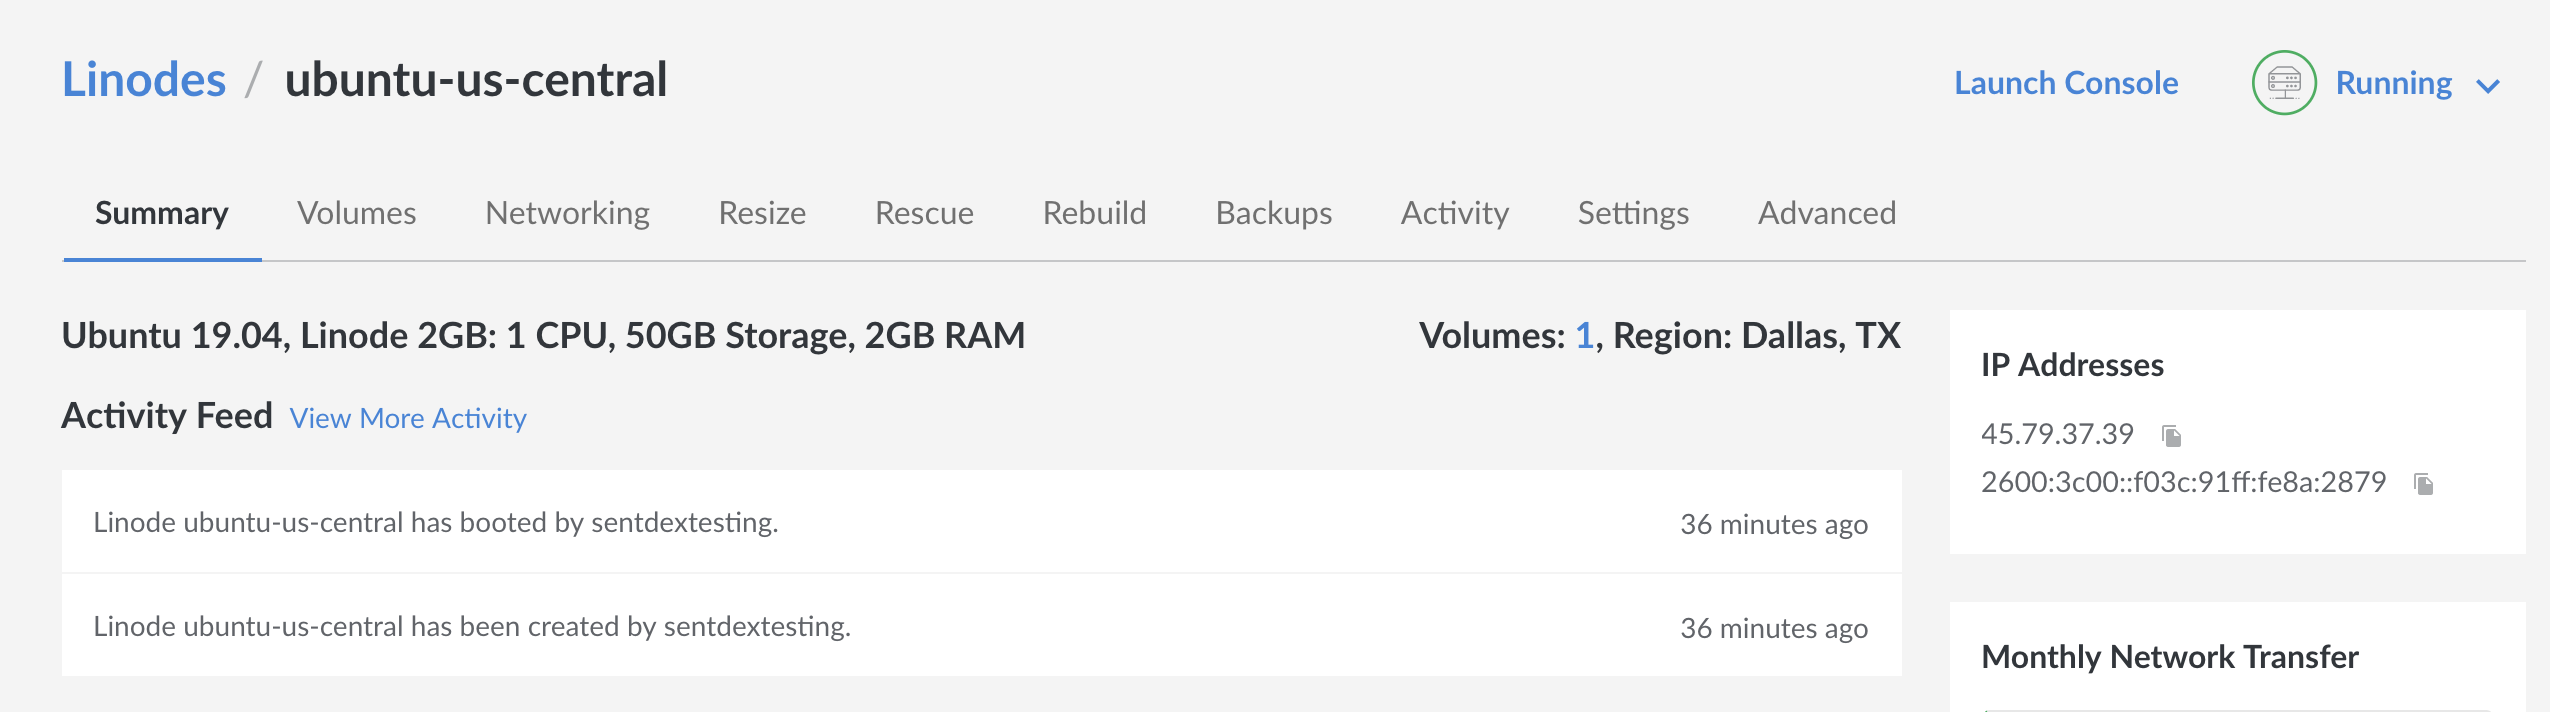Switch to the Rebuild tab
This screenshot has width=2550, height=712.
[1094, 213]
